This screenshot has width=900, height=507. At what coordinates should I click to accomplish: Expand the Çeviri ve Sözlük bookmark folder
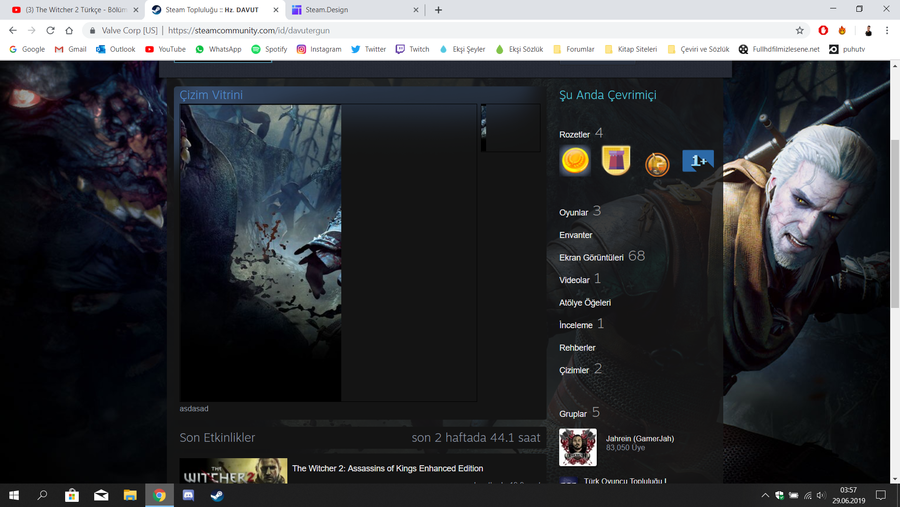(699, 49)
